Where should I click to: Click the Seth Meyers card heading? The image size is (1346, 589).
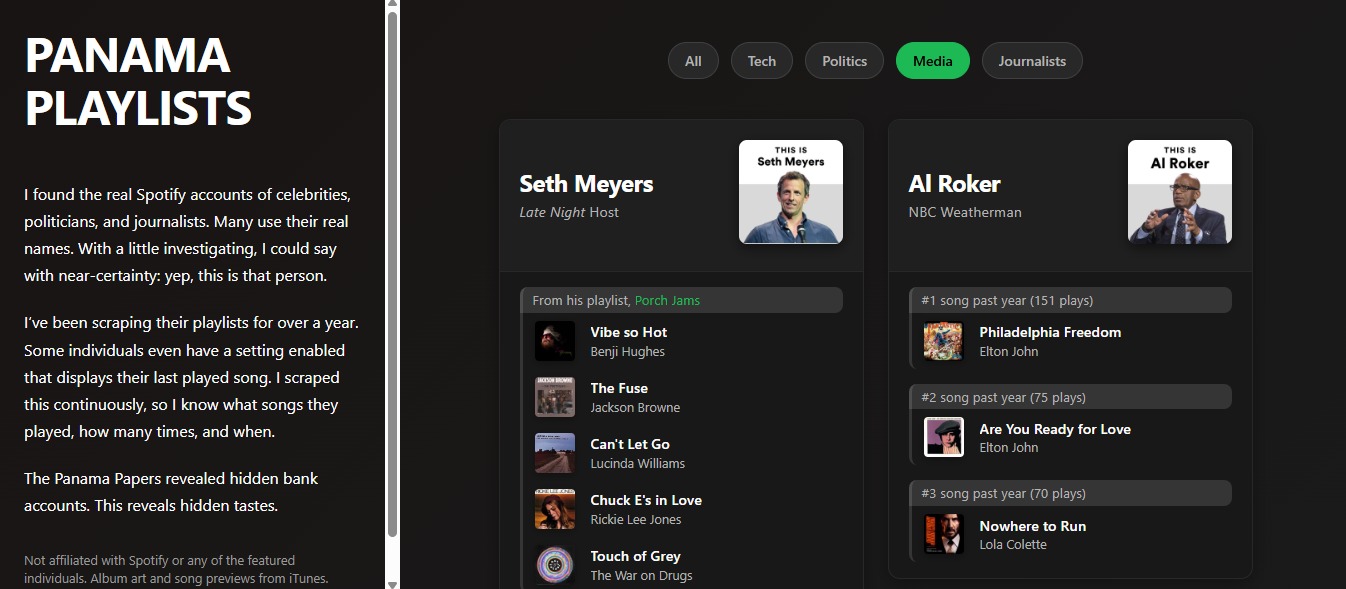(586, 184)
